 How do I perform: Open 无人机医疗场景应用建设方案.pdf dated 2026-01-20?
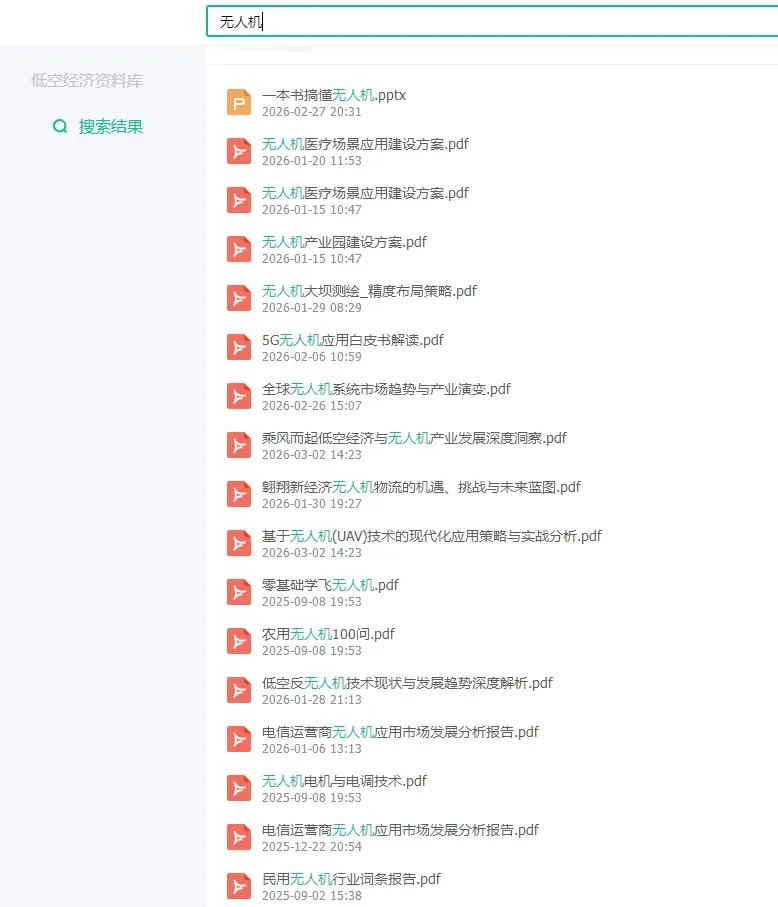[x=365, y=144]
